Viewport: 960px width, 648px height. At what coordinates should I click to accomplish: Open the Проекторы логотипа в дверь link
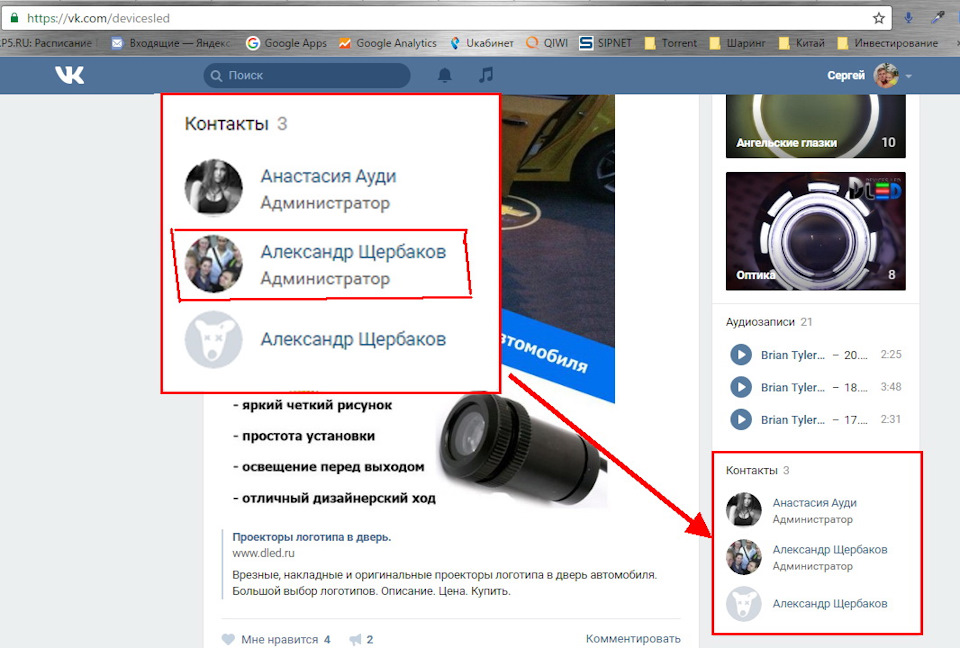pos(311,537)
